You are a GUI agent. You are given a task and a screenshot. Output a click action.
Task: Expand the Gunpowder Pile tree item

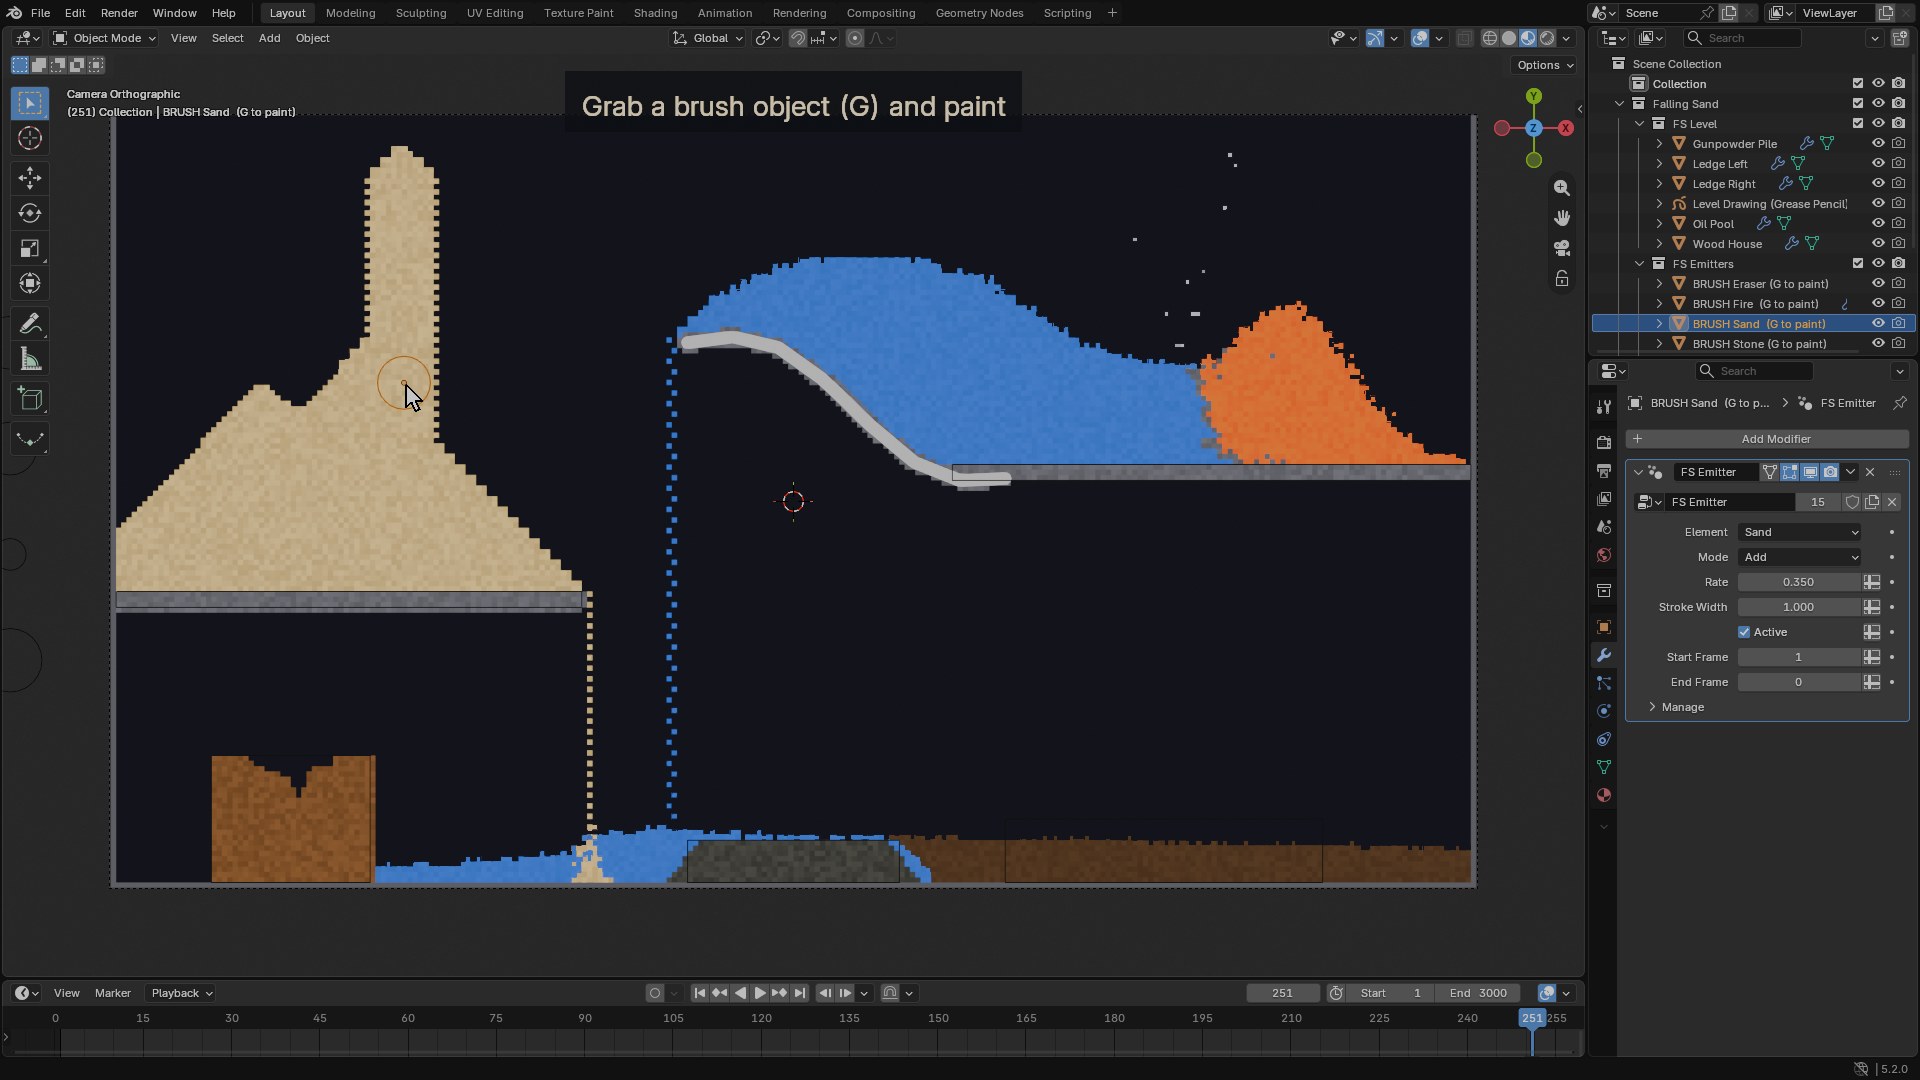pyautogui.click(x=1659, y=143)
